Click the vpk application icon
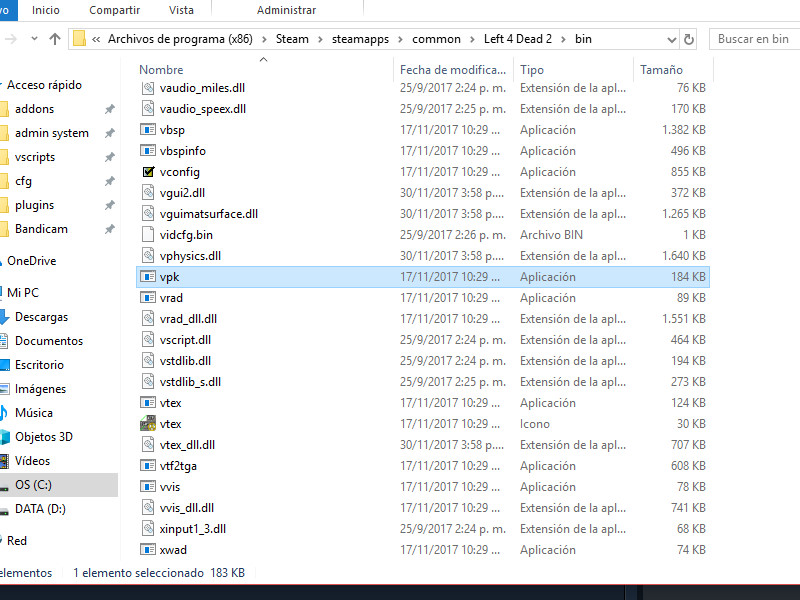 (148, 277)
